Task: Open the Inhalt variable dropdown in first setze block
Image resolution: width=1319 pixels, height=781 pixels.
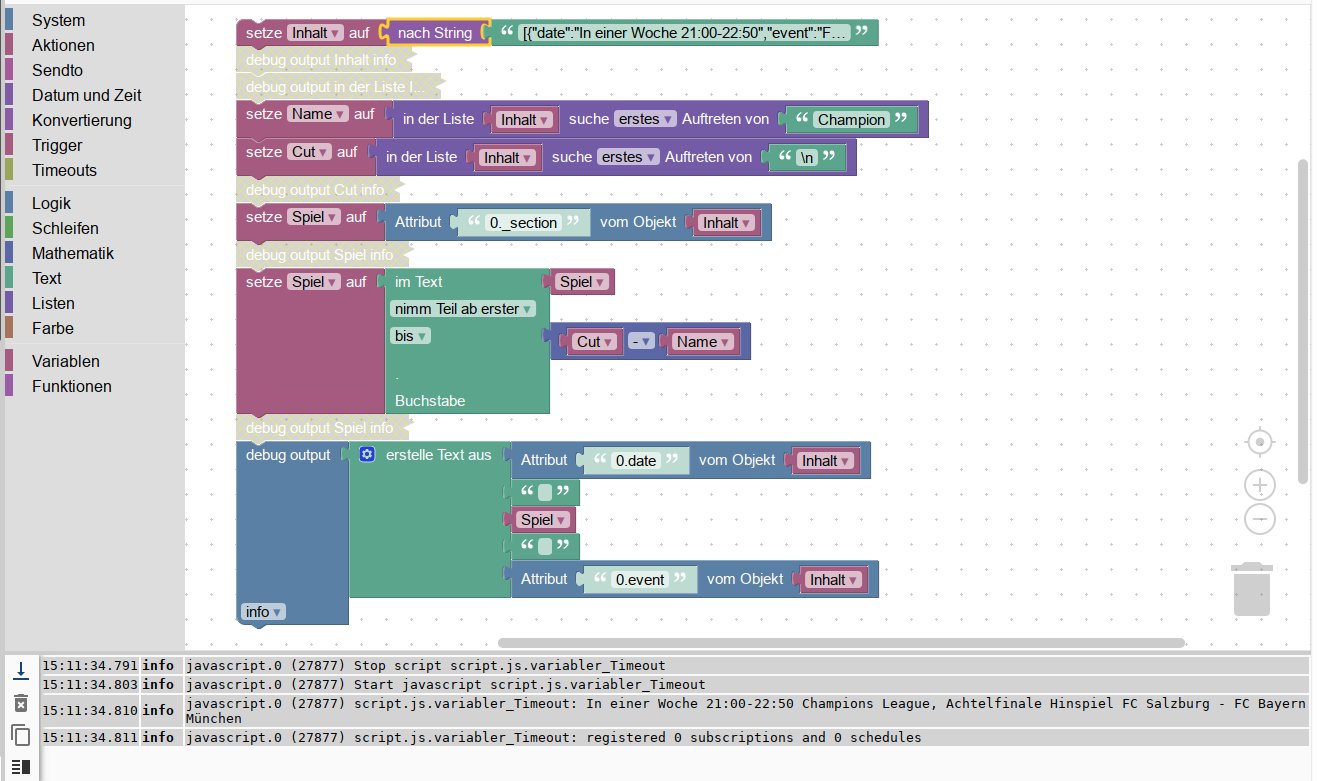Action: click(315, 33)
